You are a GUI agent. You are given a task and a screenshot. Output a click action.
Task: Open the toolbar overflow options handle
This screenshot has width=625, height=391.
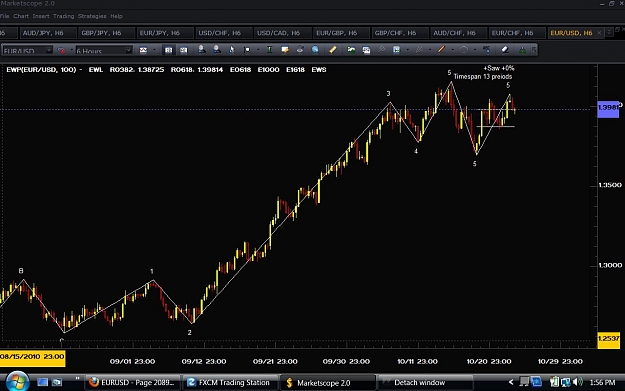[x=534, y=50]
